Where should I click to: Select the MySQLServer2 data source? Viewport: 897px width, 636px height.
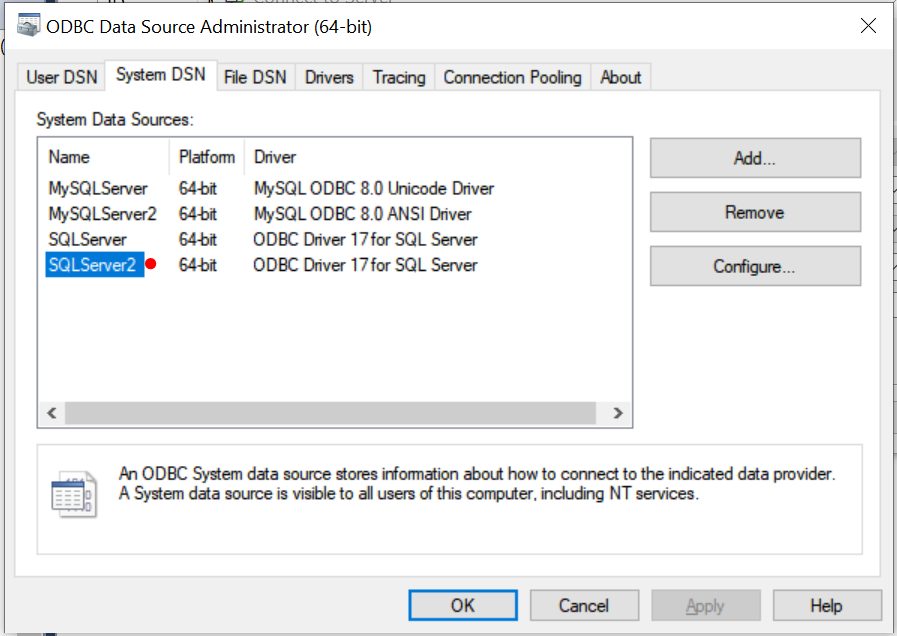[102, 214]
